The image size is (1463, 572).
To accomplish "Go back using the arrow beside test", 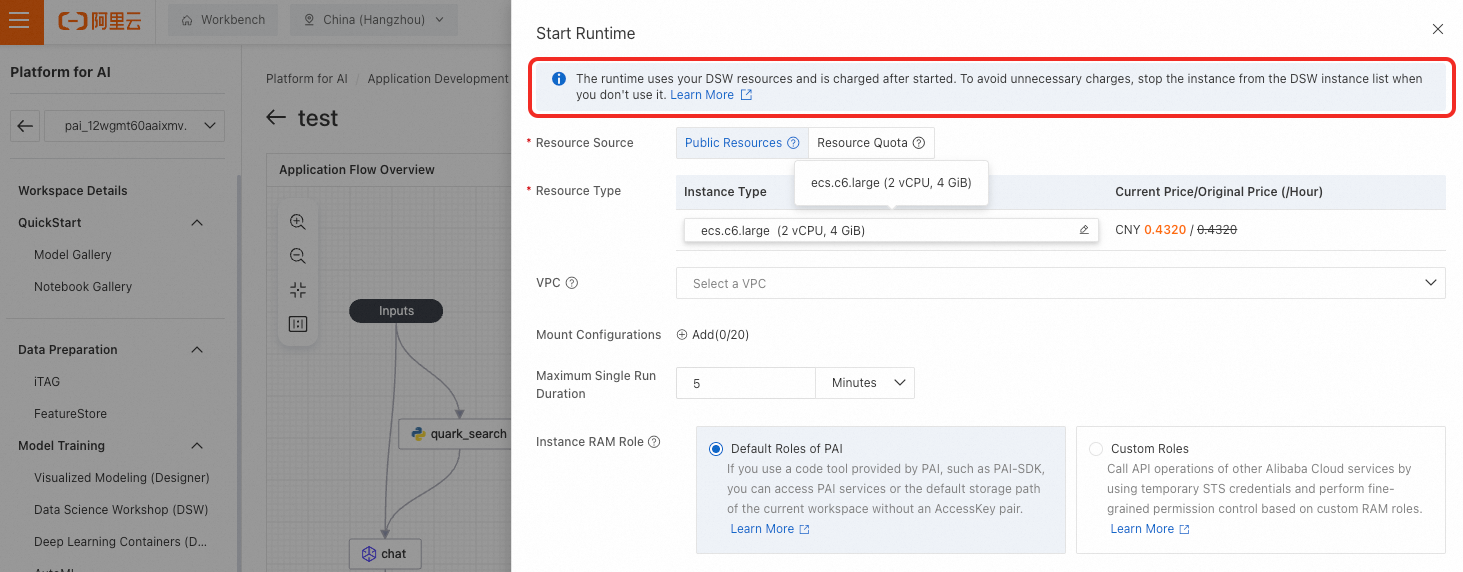I will click(277, 118).
